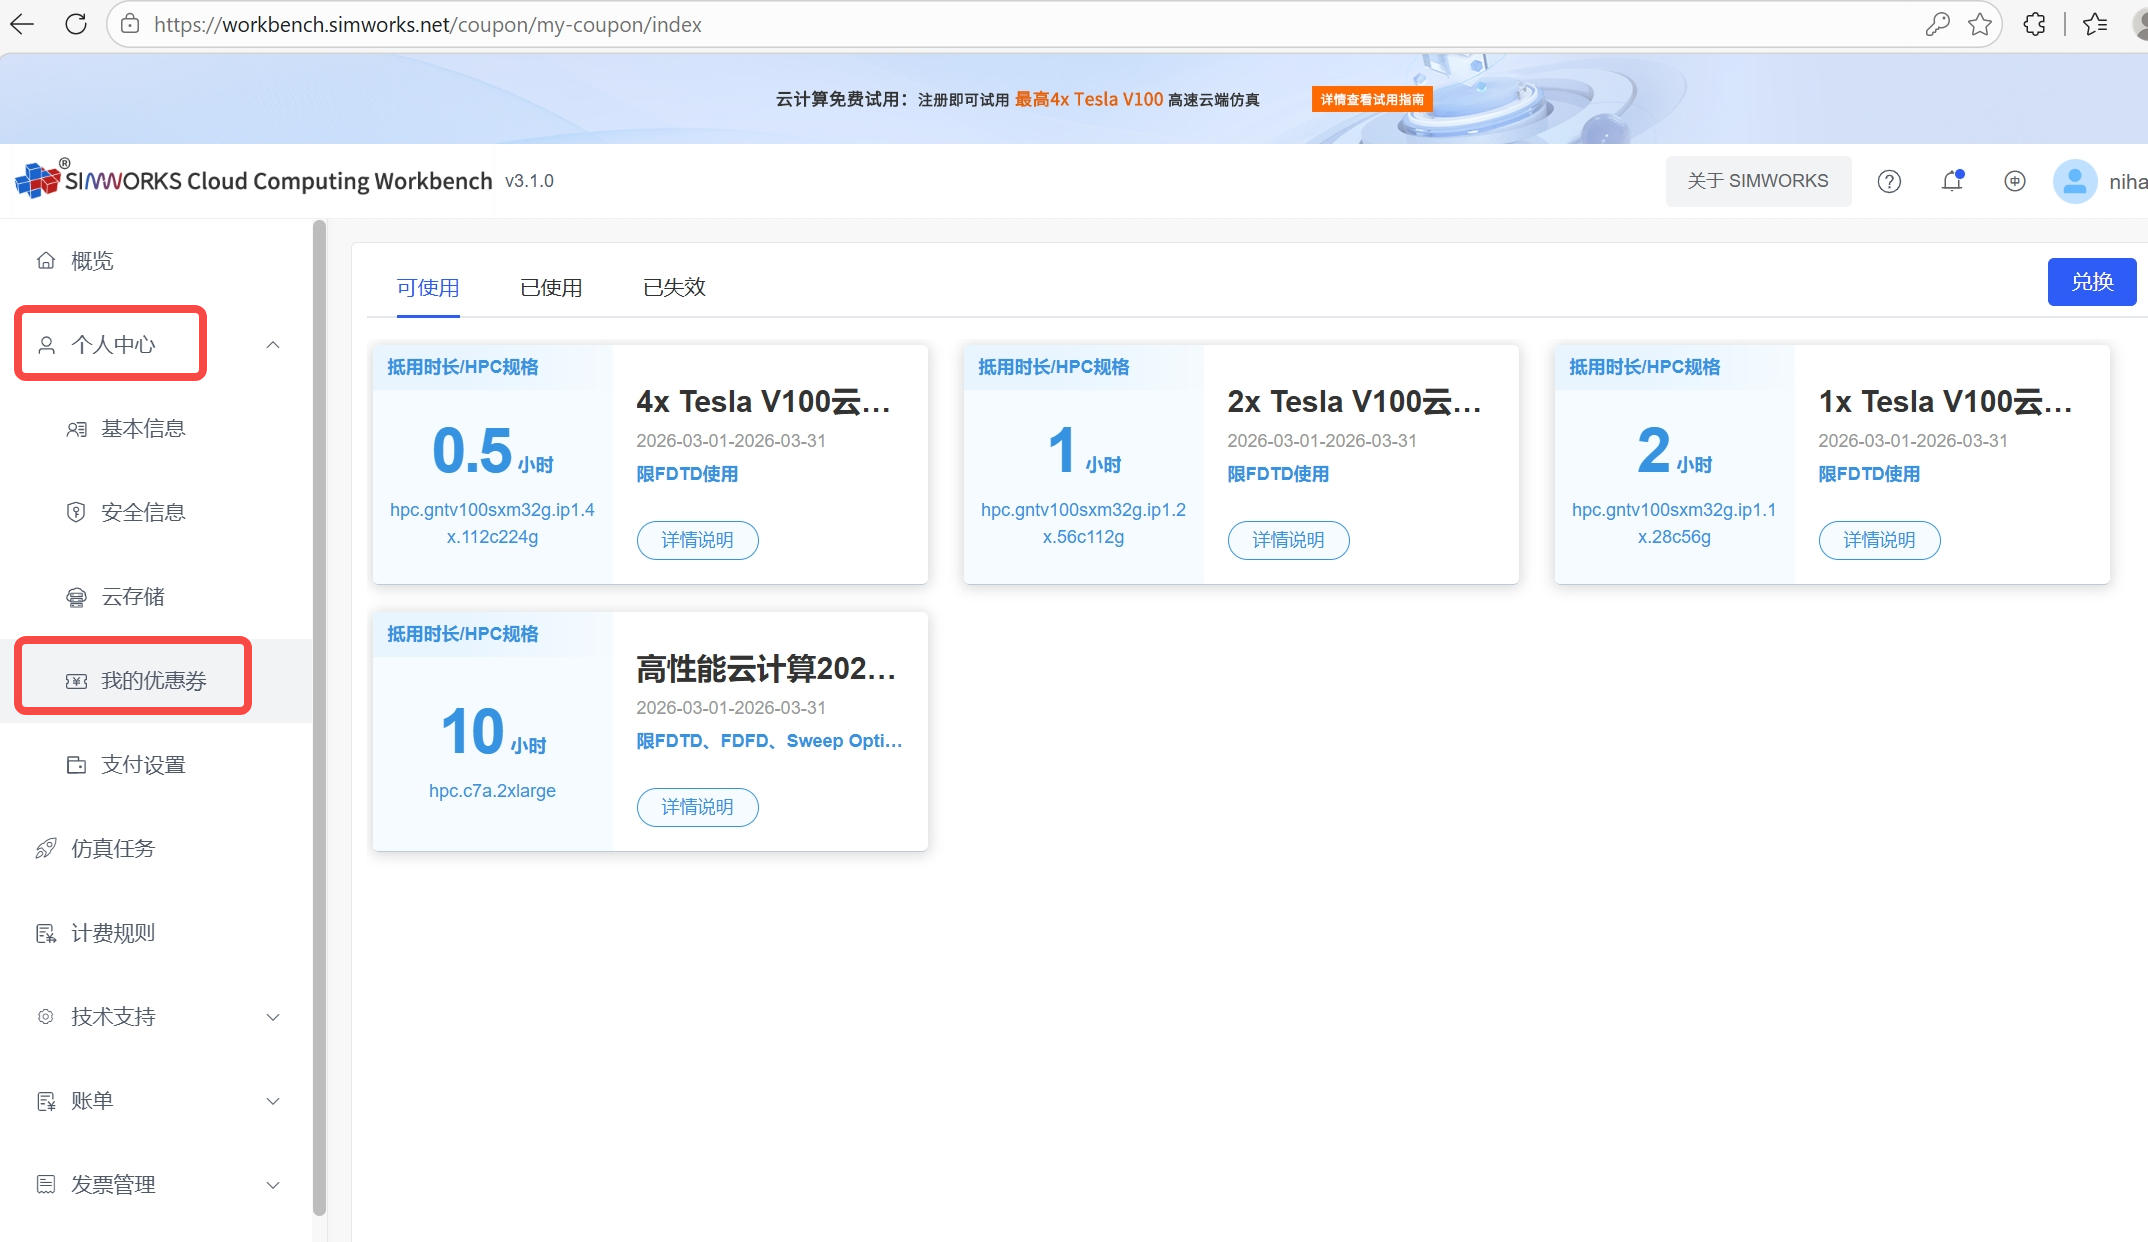Click the SIMWORKS logo icon
This screenshot has width=2148, height=1242.
37,180
